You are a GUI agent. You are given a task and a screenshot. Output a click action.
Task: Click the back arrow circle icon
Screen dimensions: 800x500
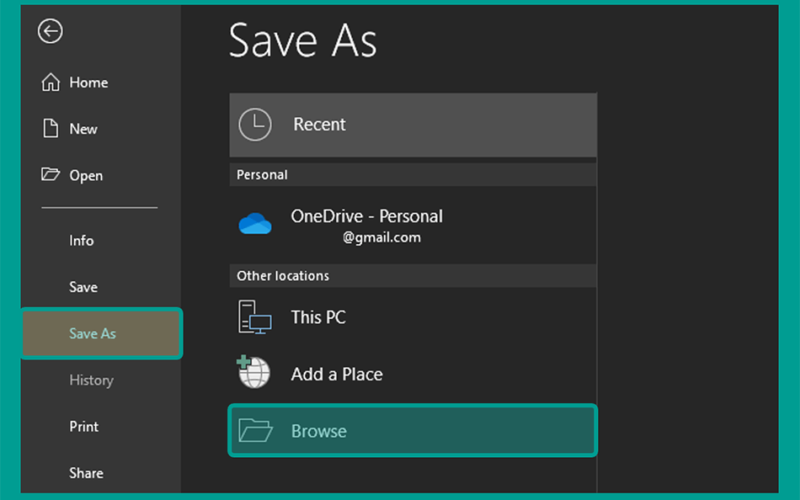click(50, 31)
